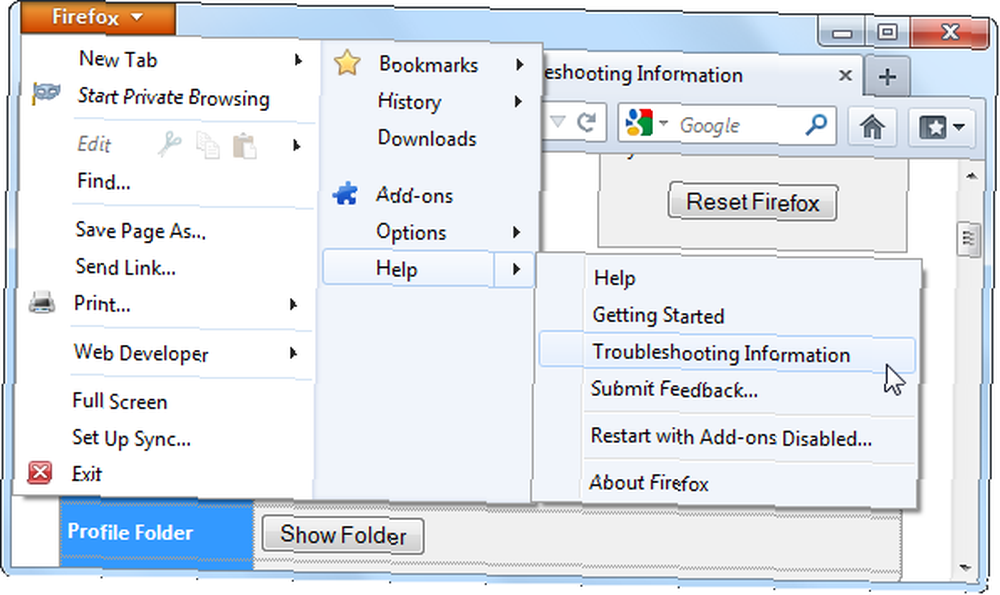This screenshot has height=595, width=1000.
Task: Start Private Browsing from menu
Action: click(173, 97)
